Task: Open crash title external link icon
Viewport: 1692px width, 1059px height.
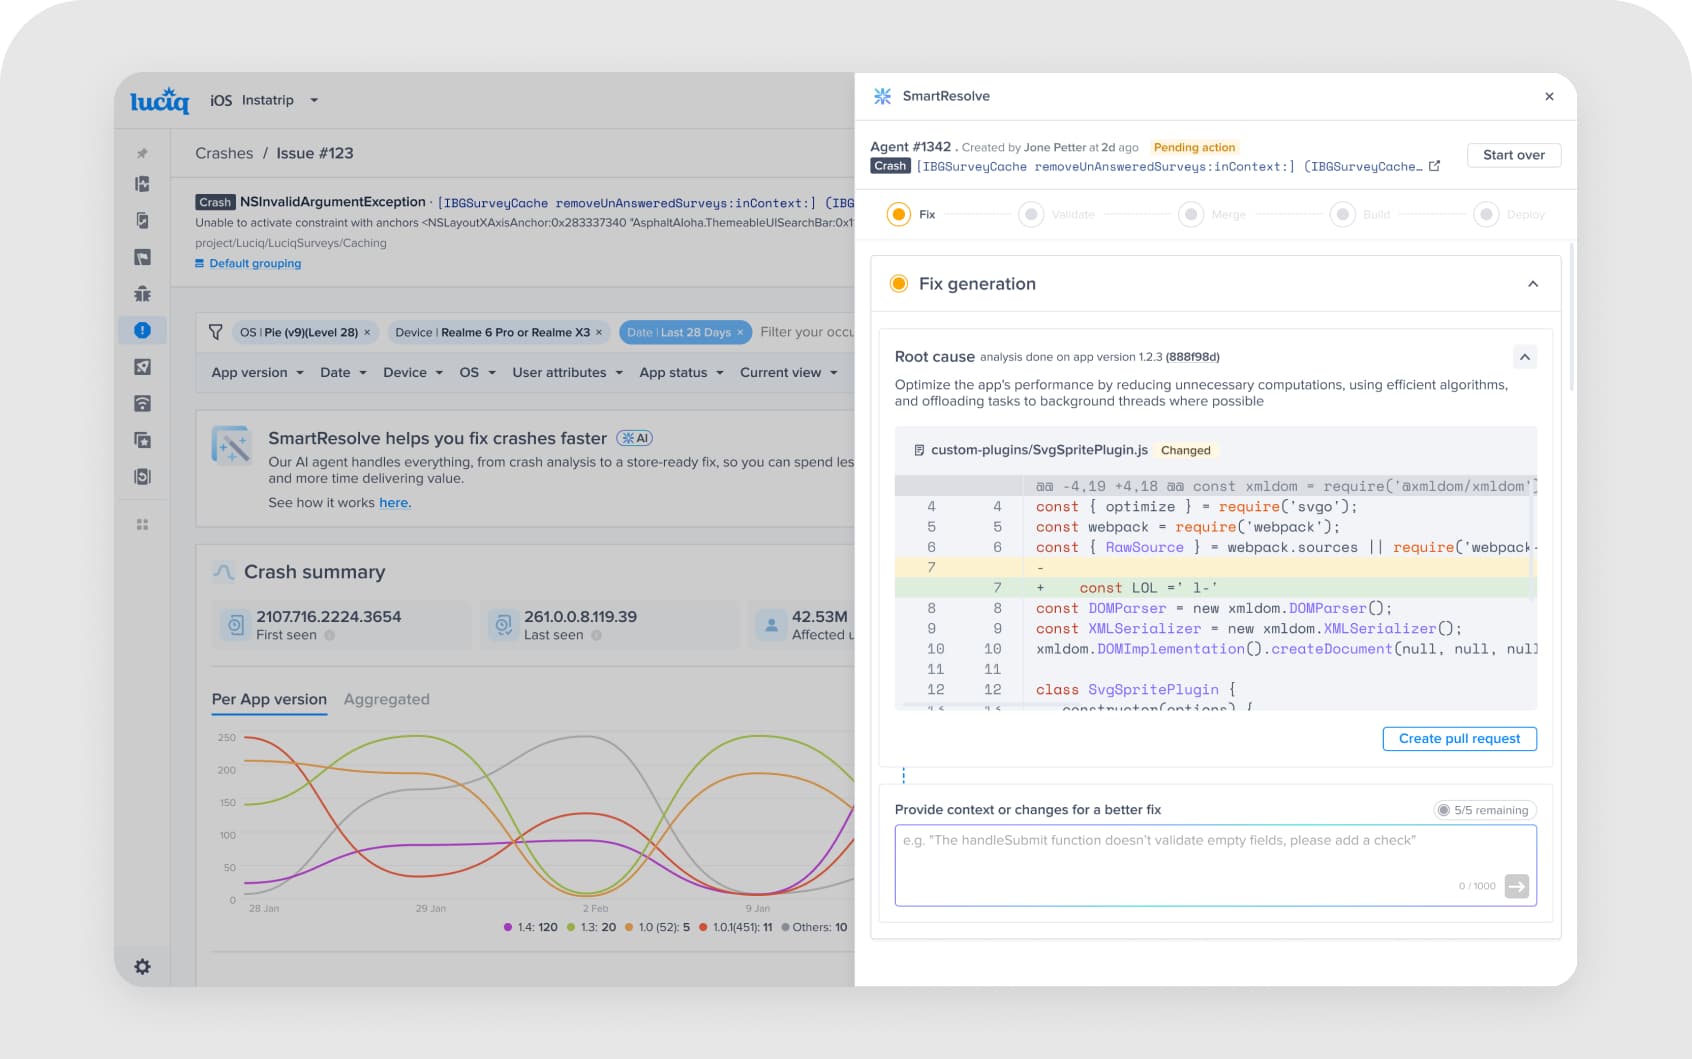Action: (x=1434, y=166)
